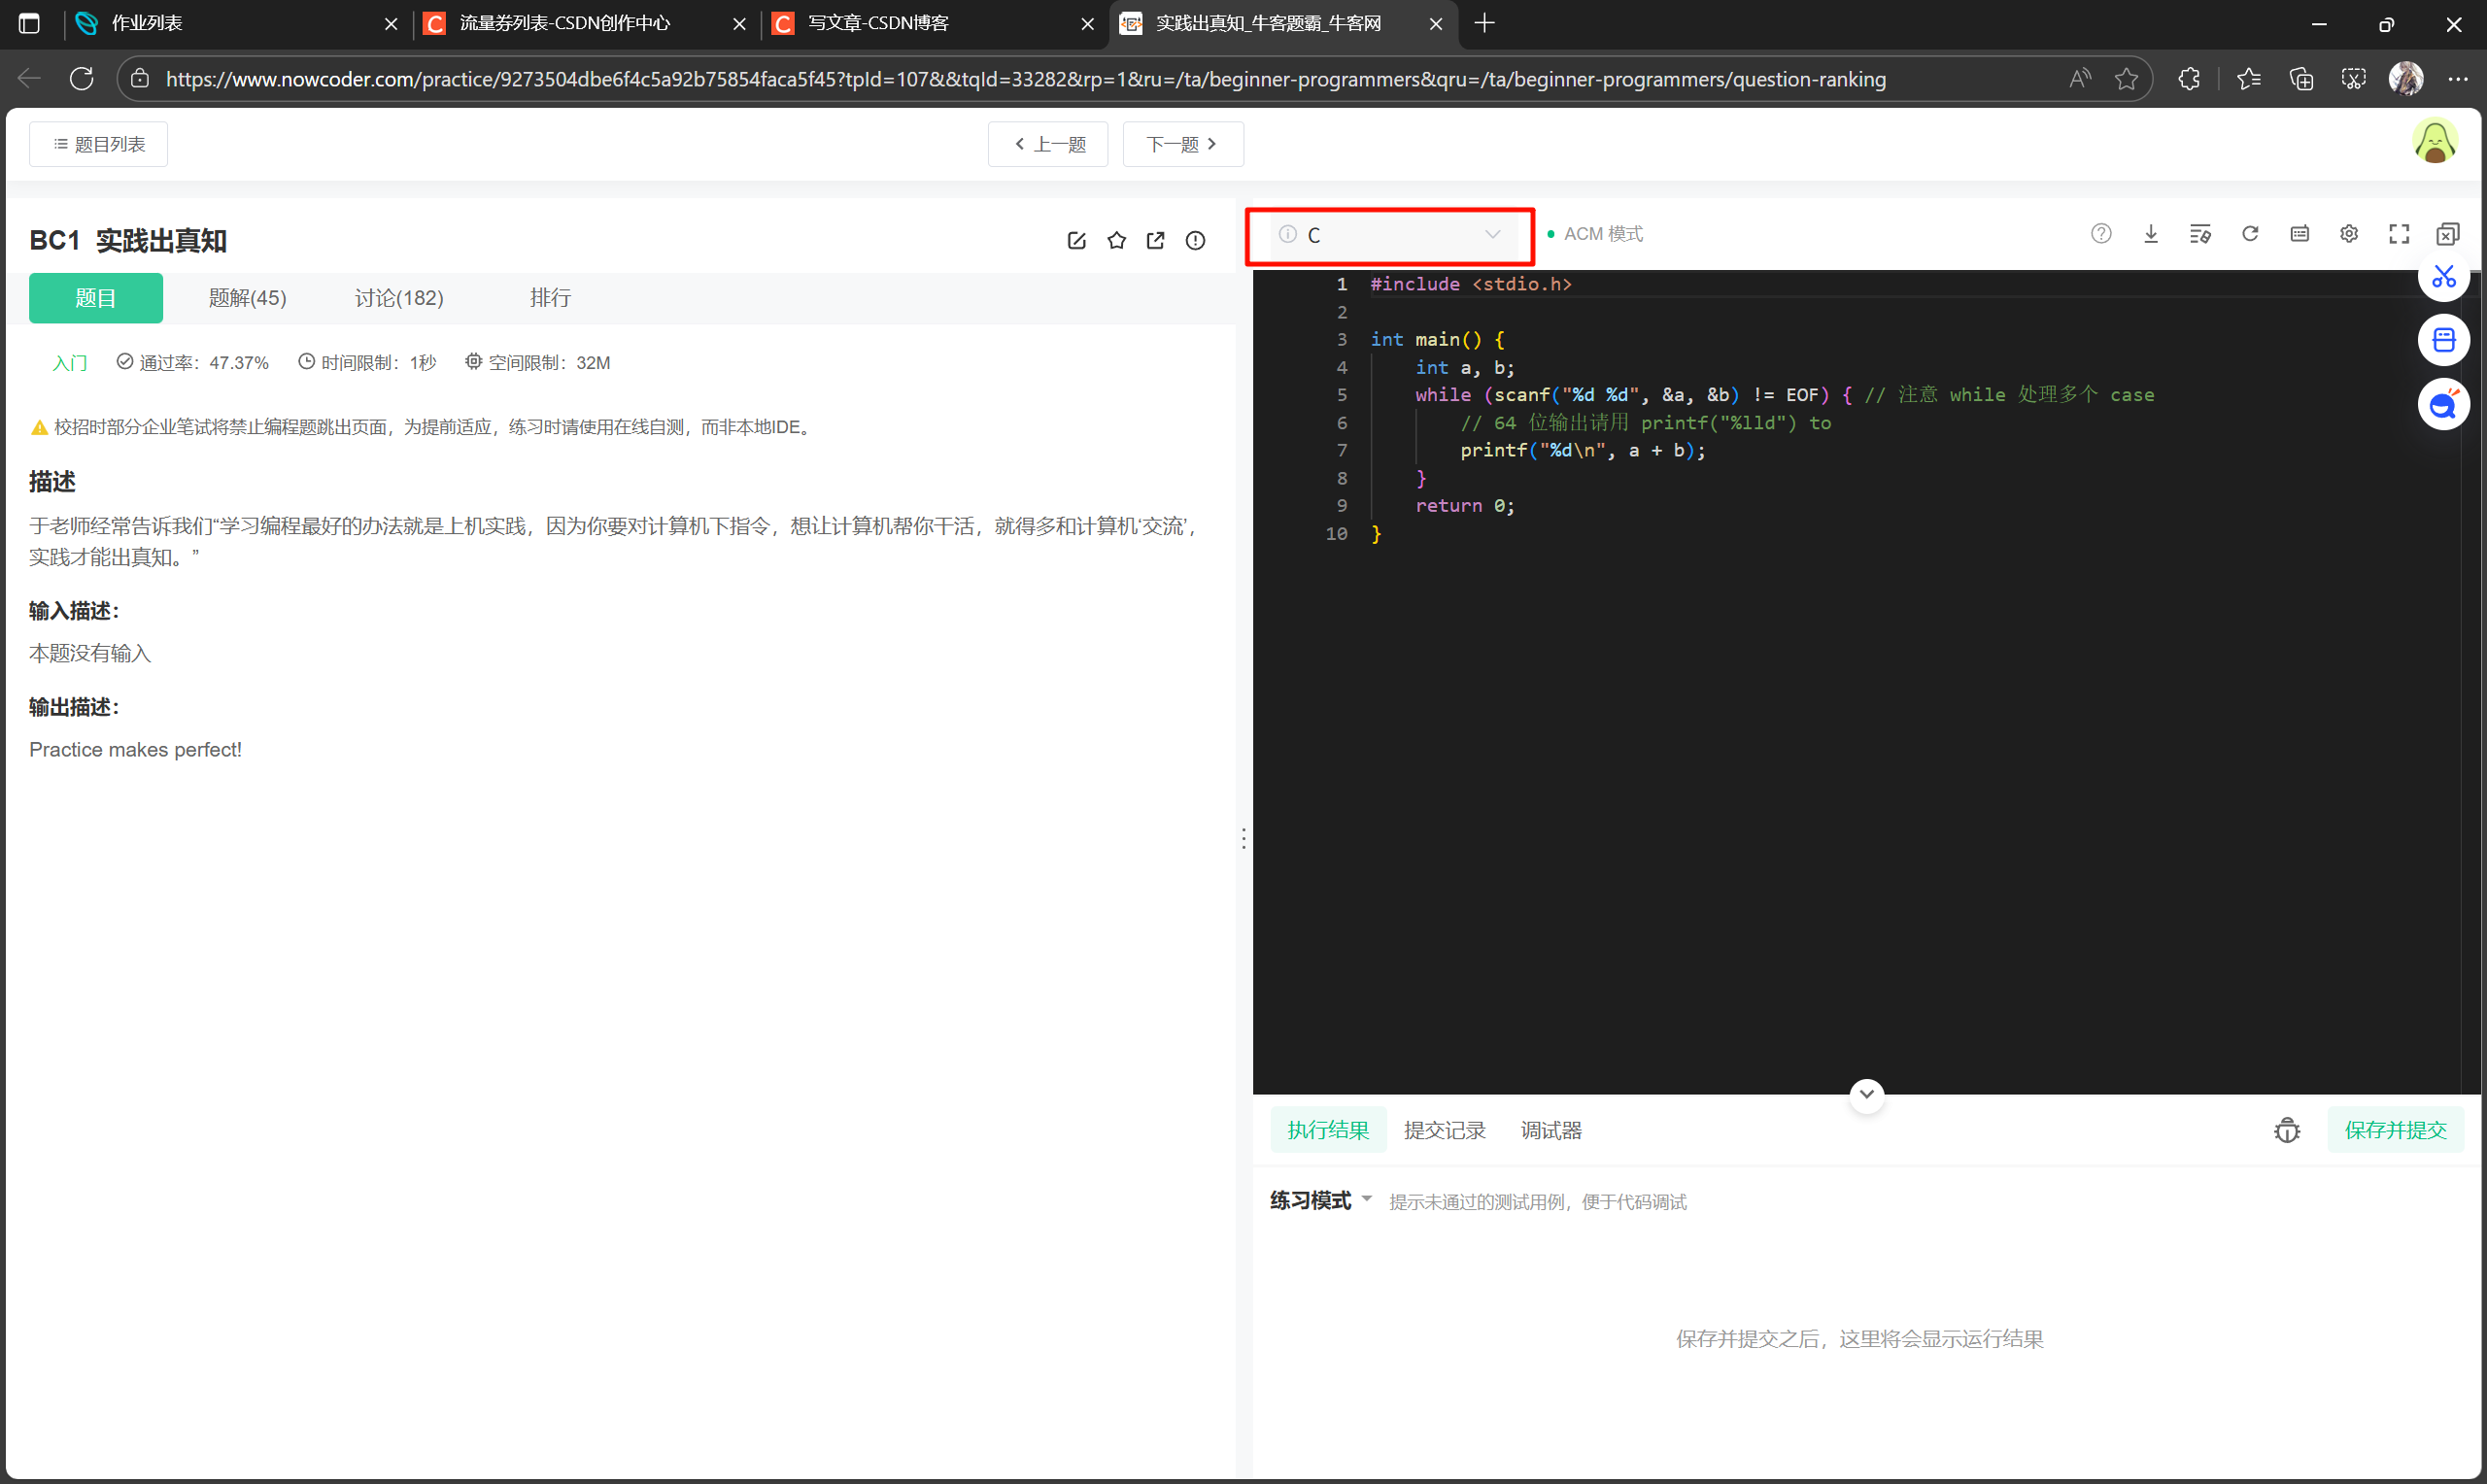2487x1484 pixels.
Task: Click the 保存并提交 button
Action: pos(2395,1131)
